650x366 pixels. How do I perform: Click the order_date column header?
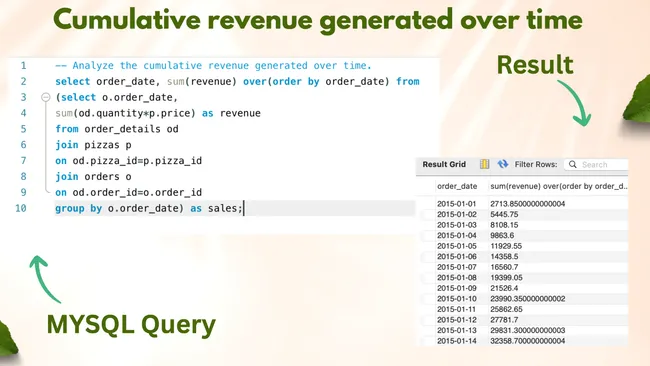(457, 186)
